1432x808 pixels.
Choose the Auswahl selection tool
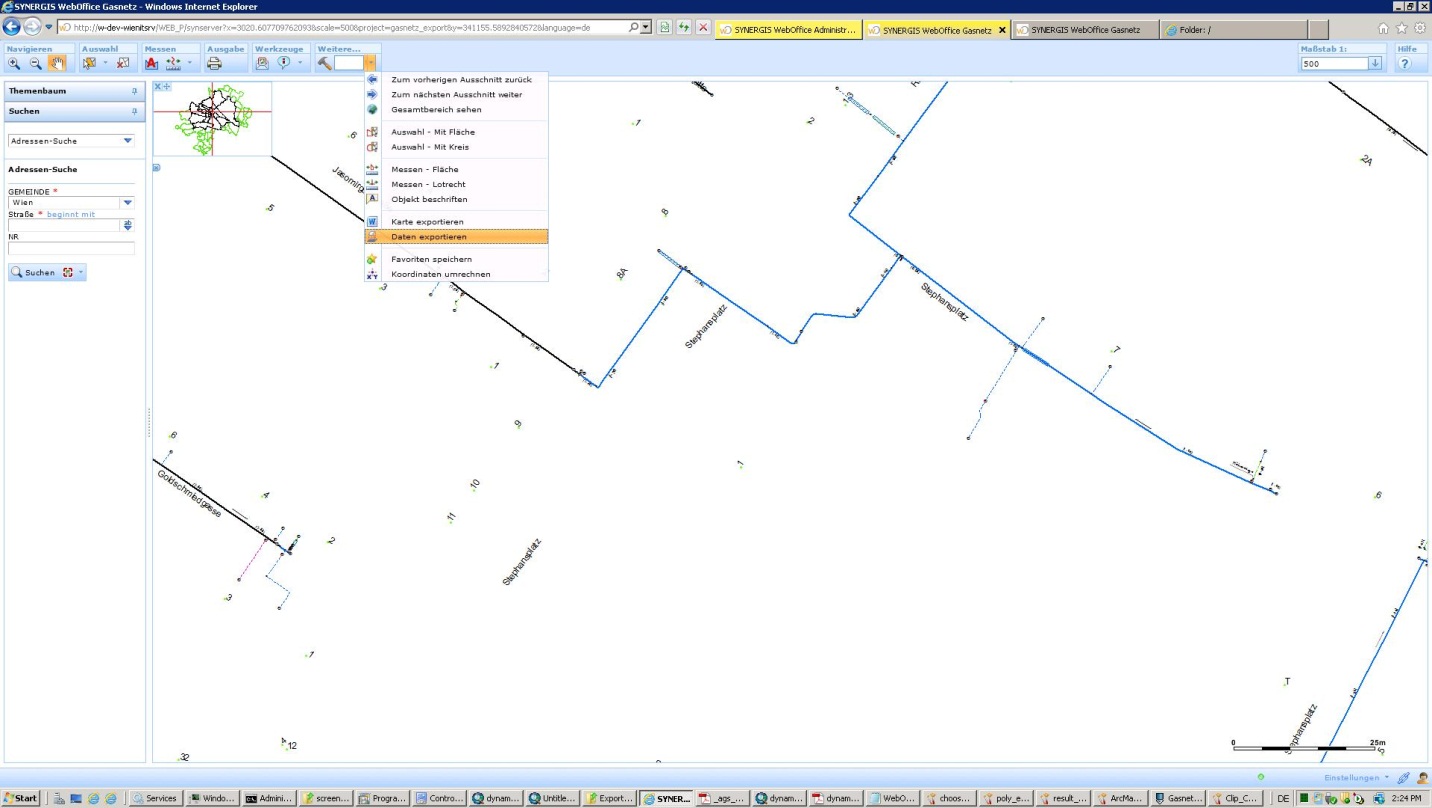tap(90, 63)
